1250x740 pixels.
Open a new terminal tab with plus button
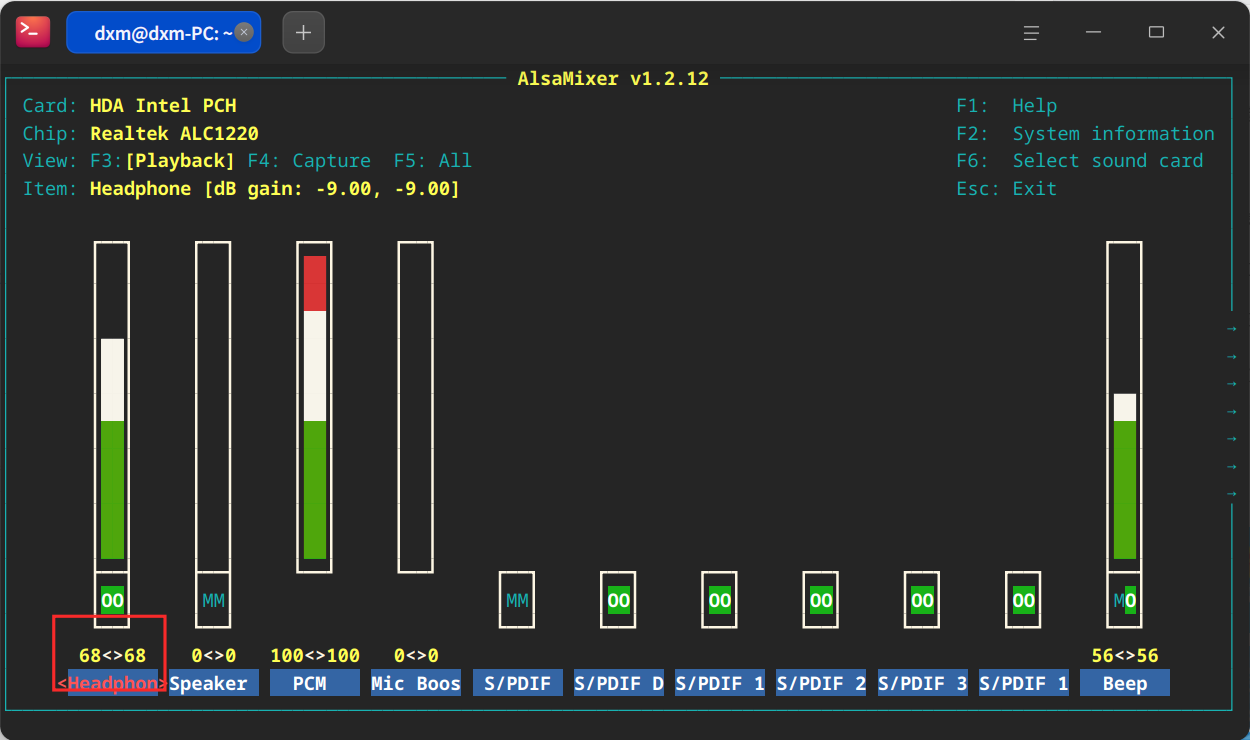tap(304, 33)
